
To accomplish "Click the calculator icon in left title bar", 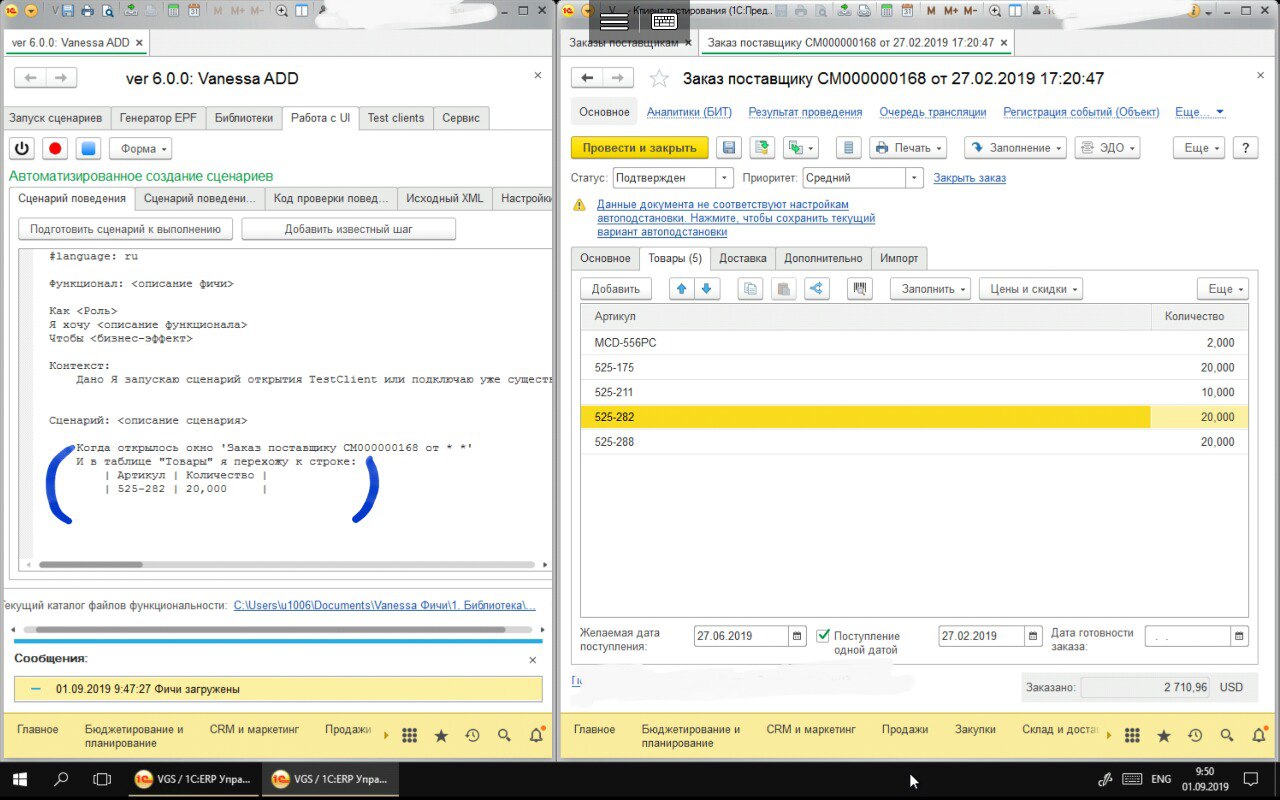I will pyautogui.click(x=173, y=11).
